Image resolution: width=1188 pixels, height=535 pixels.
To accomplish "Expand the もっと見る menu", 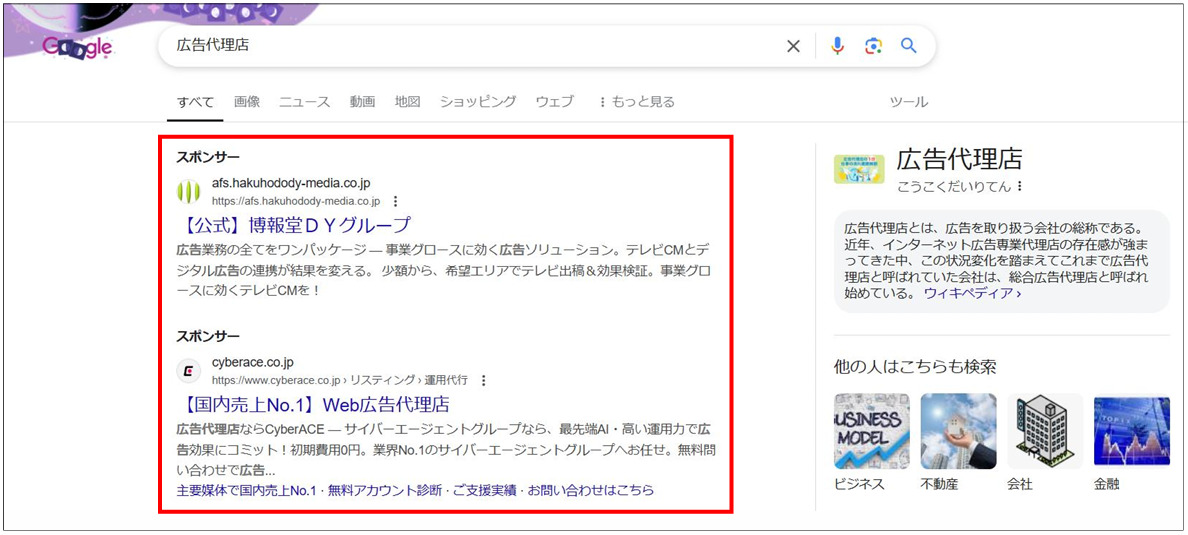I will click(636, 102).
